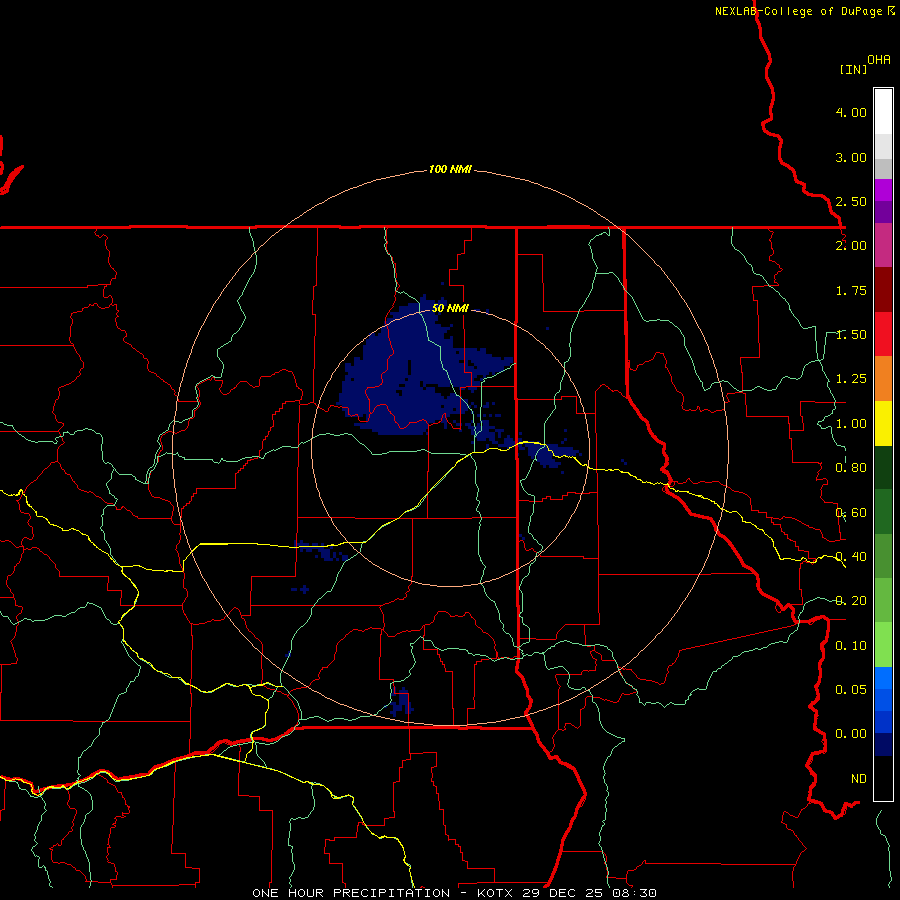Click the 0.80 legend value
The image size is (900, 900).
(851, 468)
